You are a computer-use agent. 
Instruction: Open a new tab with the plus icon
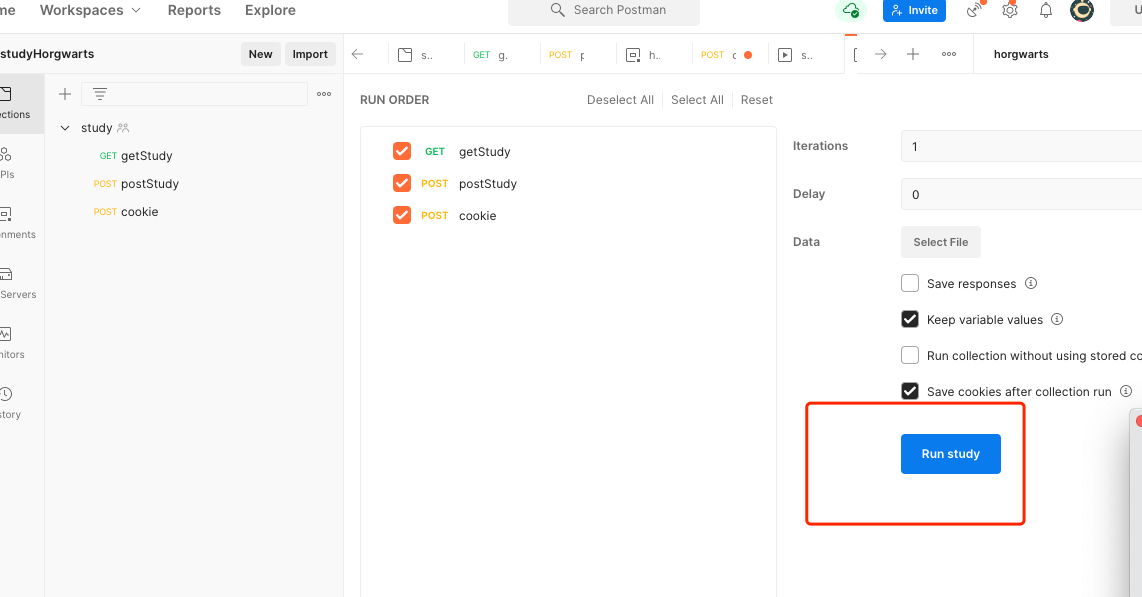click(913, 54)
